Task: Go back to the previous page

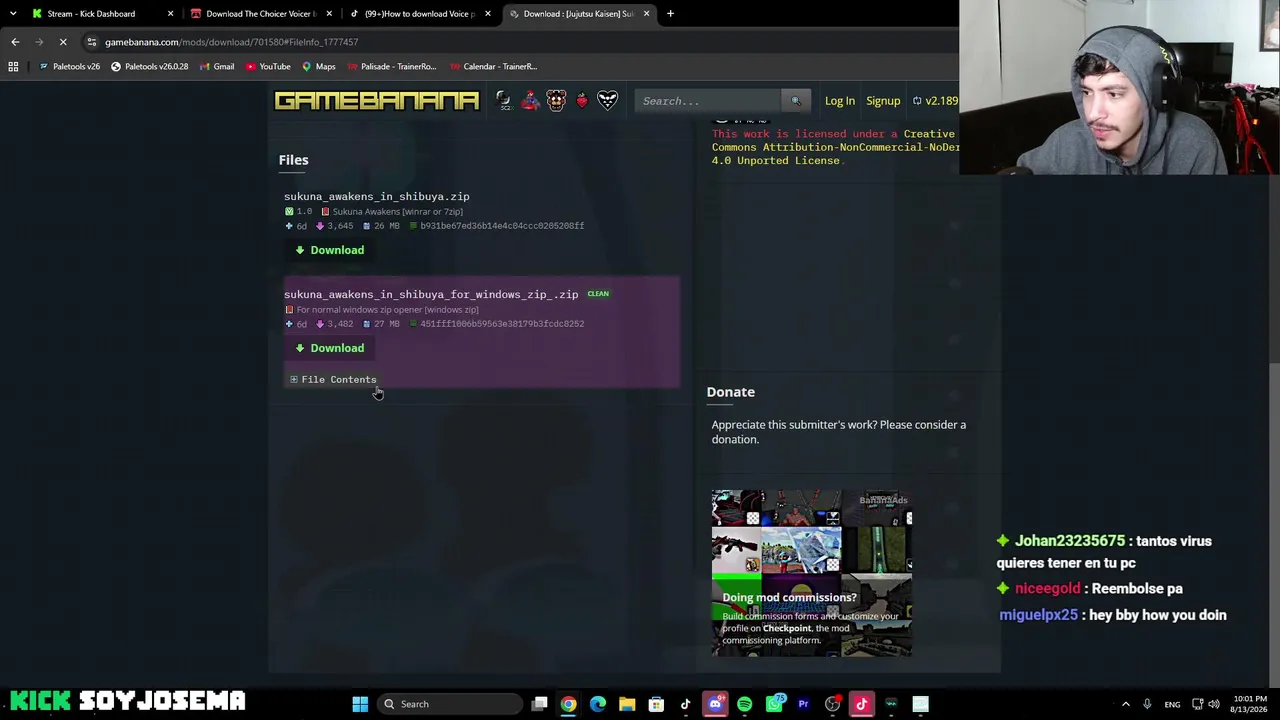Action: (x=15, y=42)
